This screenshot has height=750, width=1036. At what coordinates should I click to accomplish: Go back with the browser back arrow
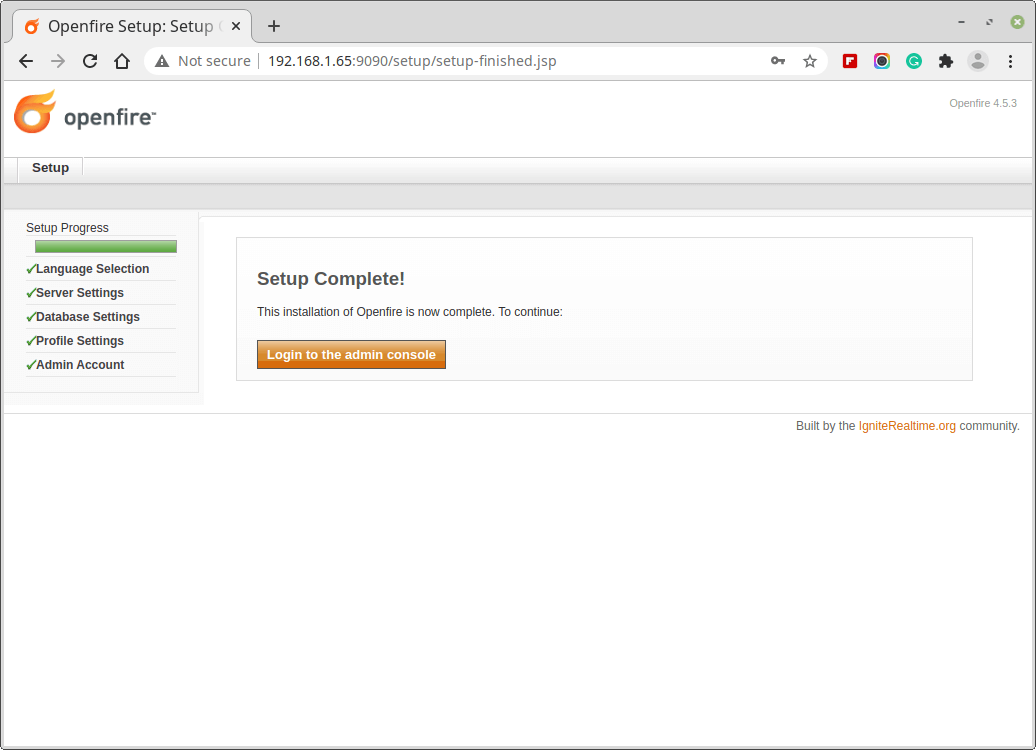[26, 61]
